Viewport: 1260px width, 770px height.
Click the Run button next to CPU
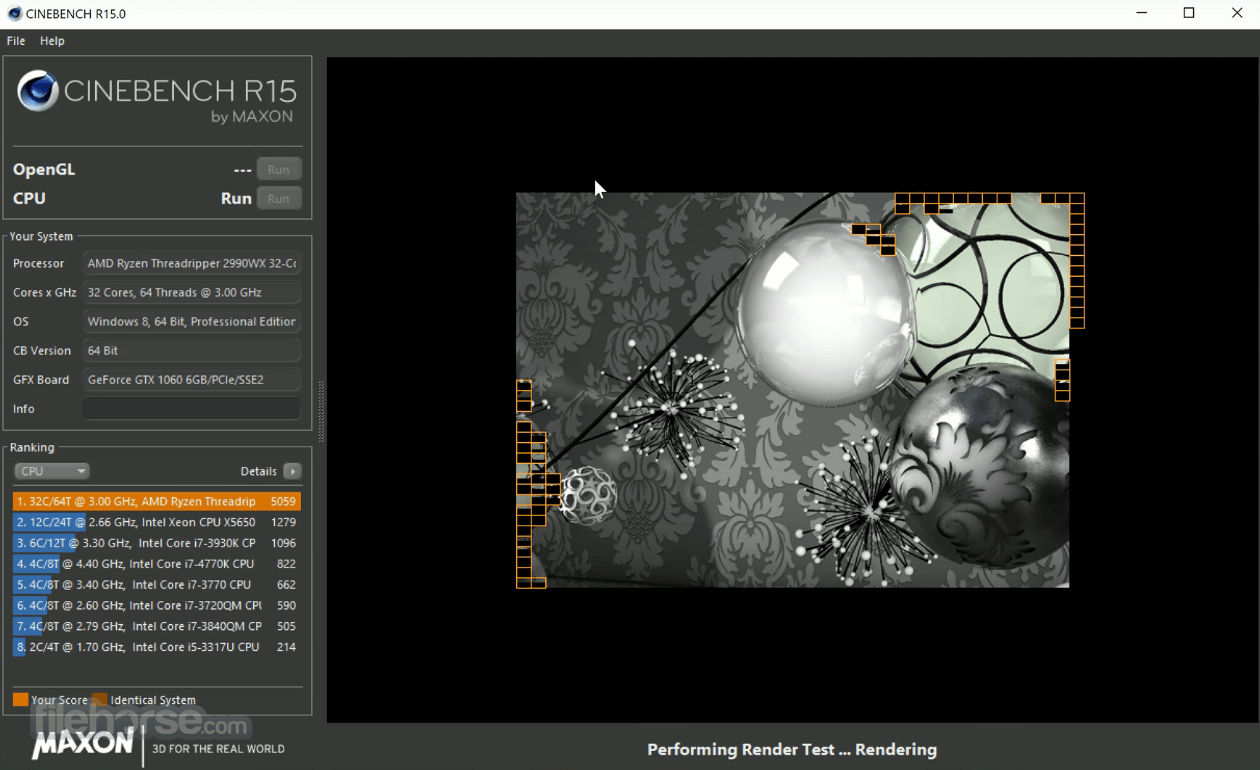click(x=279, y=198)
